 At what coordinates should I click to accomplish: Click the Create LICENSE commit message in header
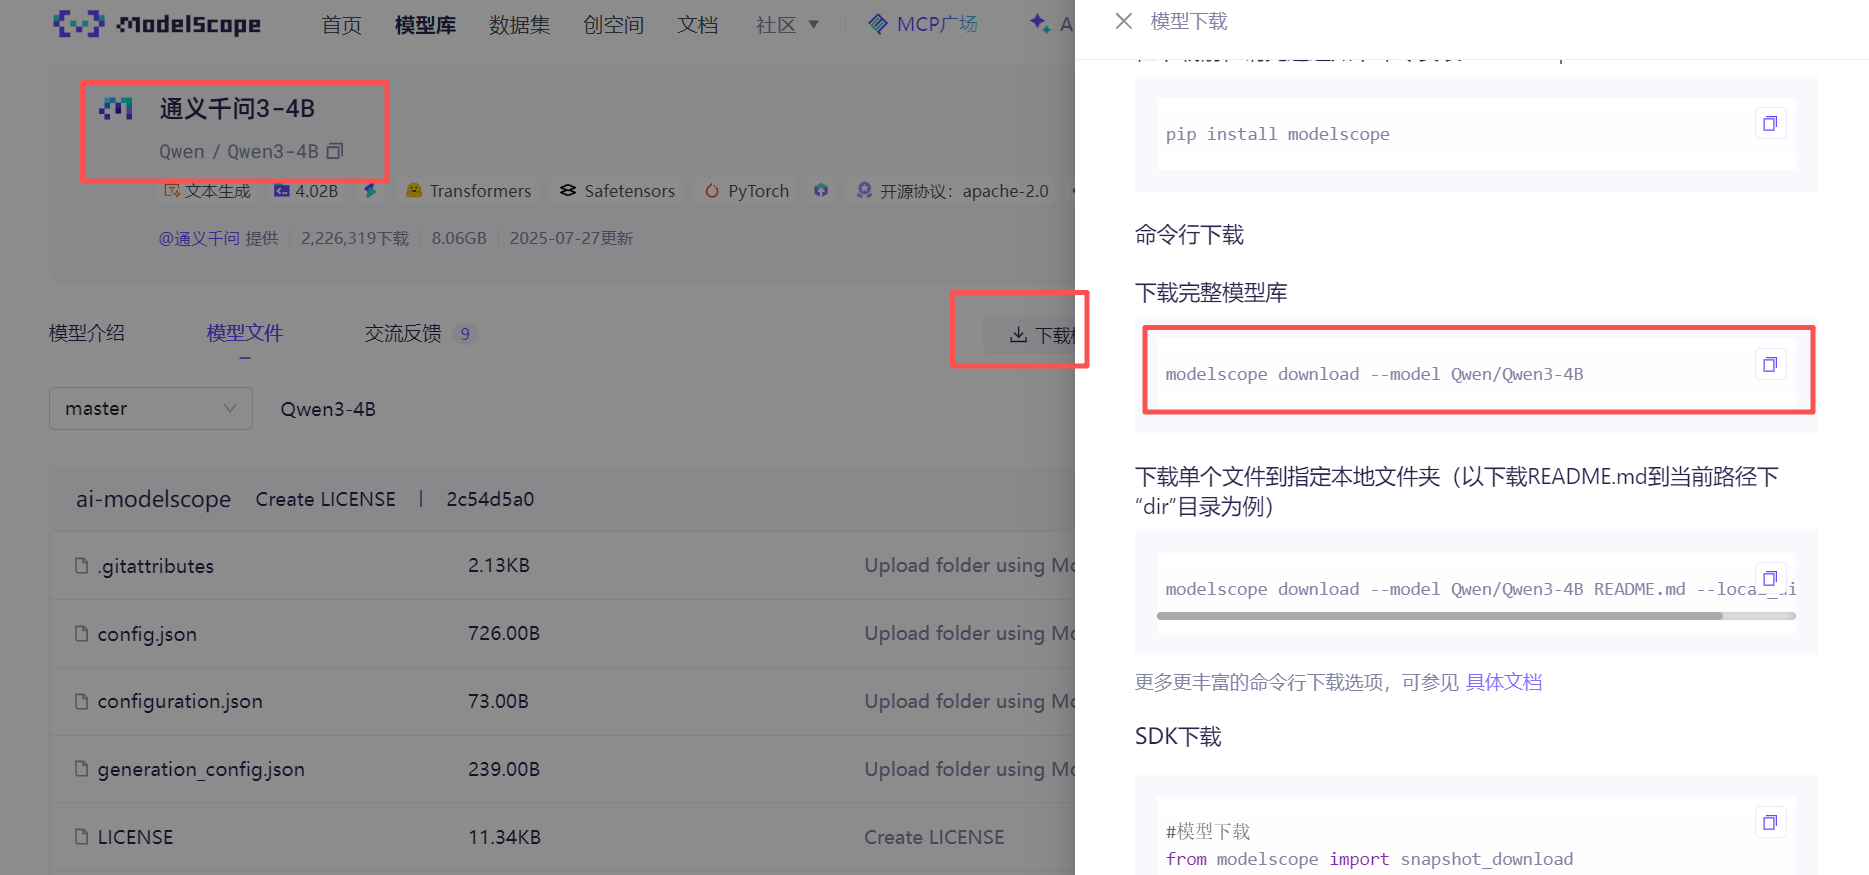(326, 499)
